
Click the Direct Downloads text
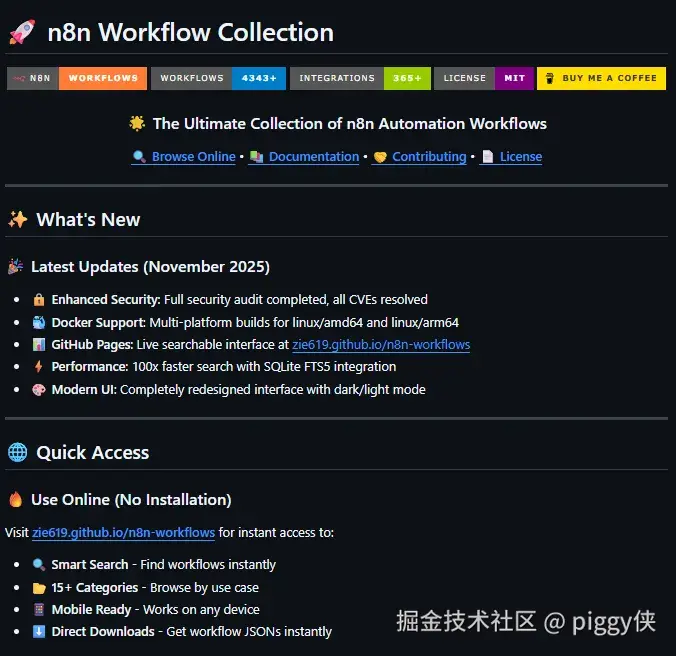103,631
